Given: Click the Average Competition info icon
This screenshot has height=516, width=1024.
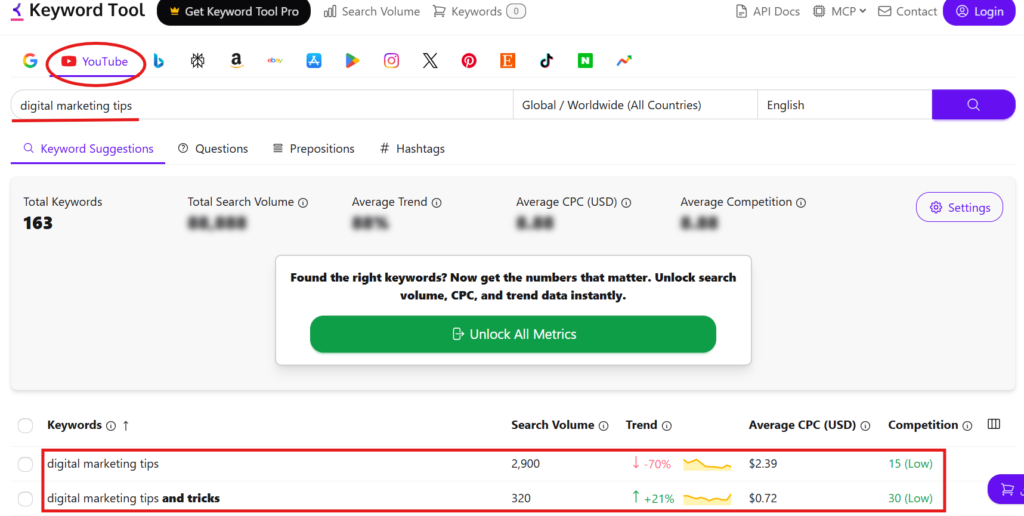Looking at the screenshot, I should (x=801, y=203).
